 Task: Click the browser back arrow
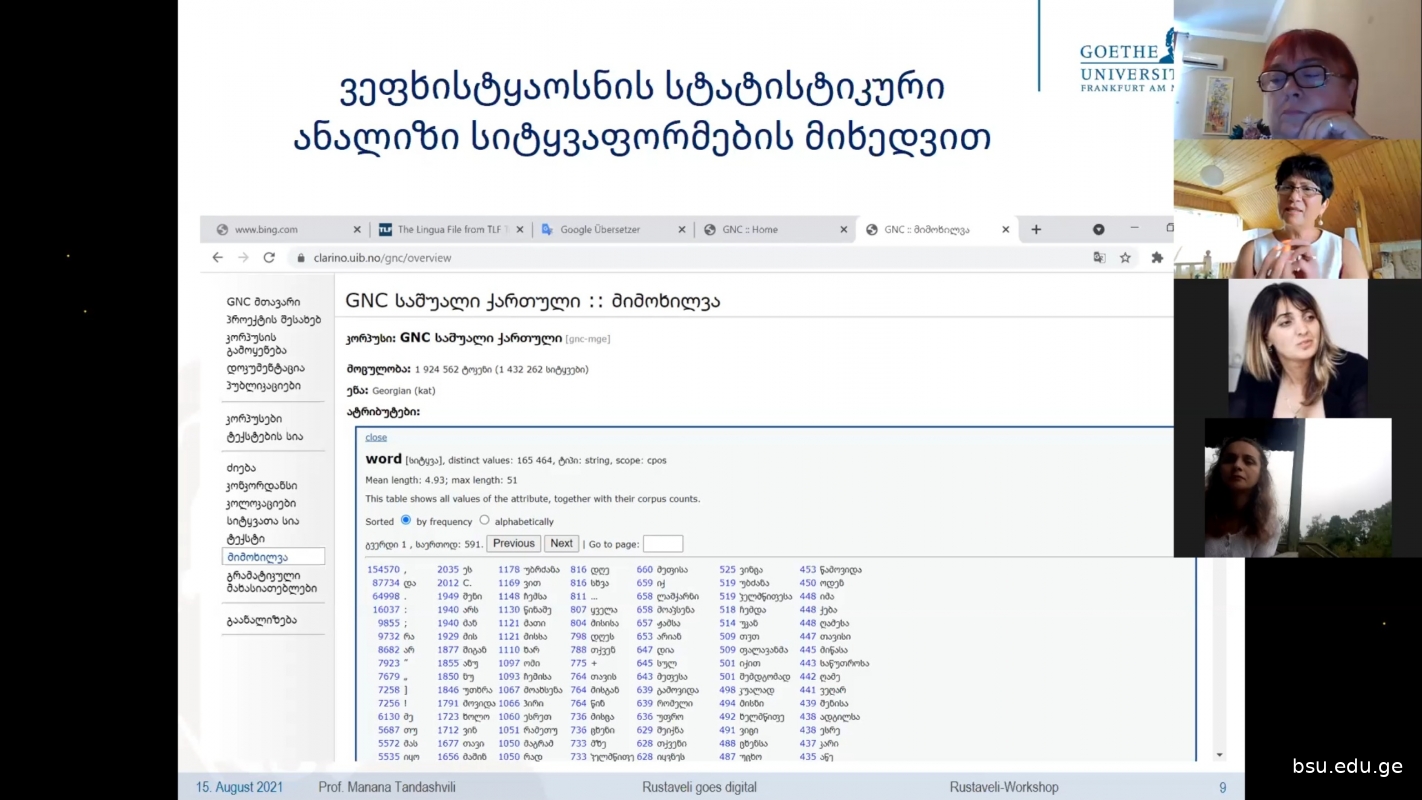(x=217, y=258)
